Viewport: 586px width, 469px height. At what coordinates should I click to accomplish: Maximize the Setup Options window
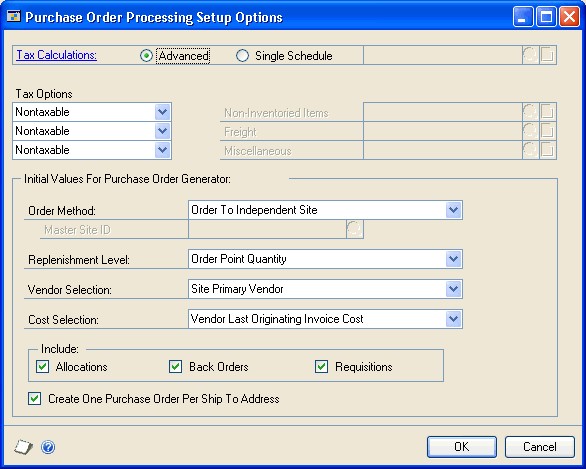[x=546, y=17]
